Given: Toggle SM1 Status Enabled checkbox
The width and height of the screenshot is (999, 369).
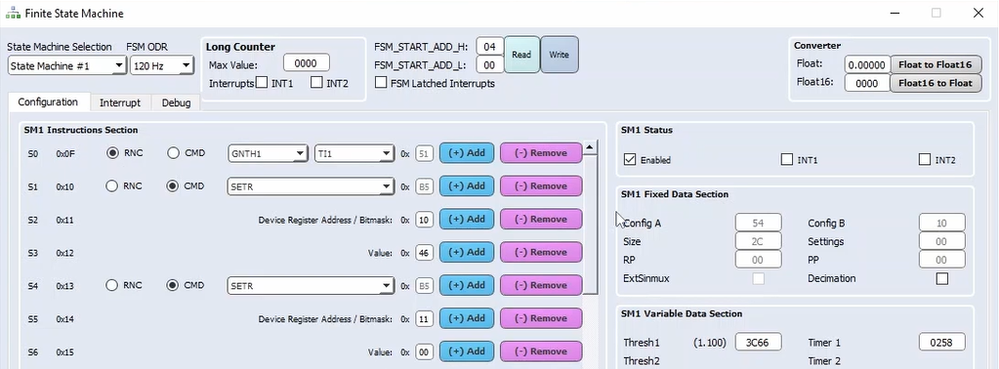Looking at the screenshot, I should tap(629, 159).
